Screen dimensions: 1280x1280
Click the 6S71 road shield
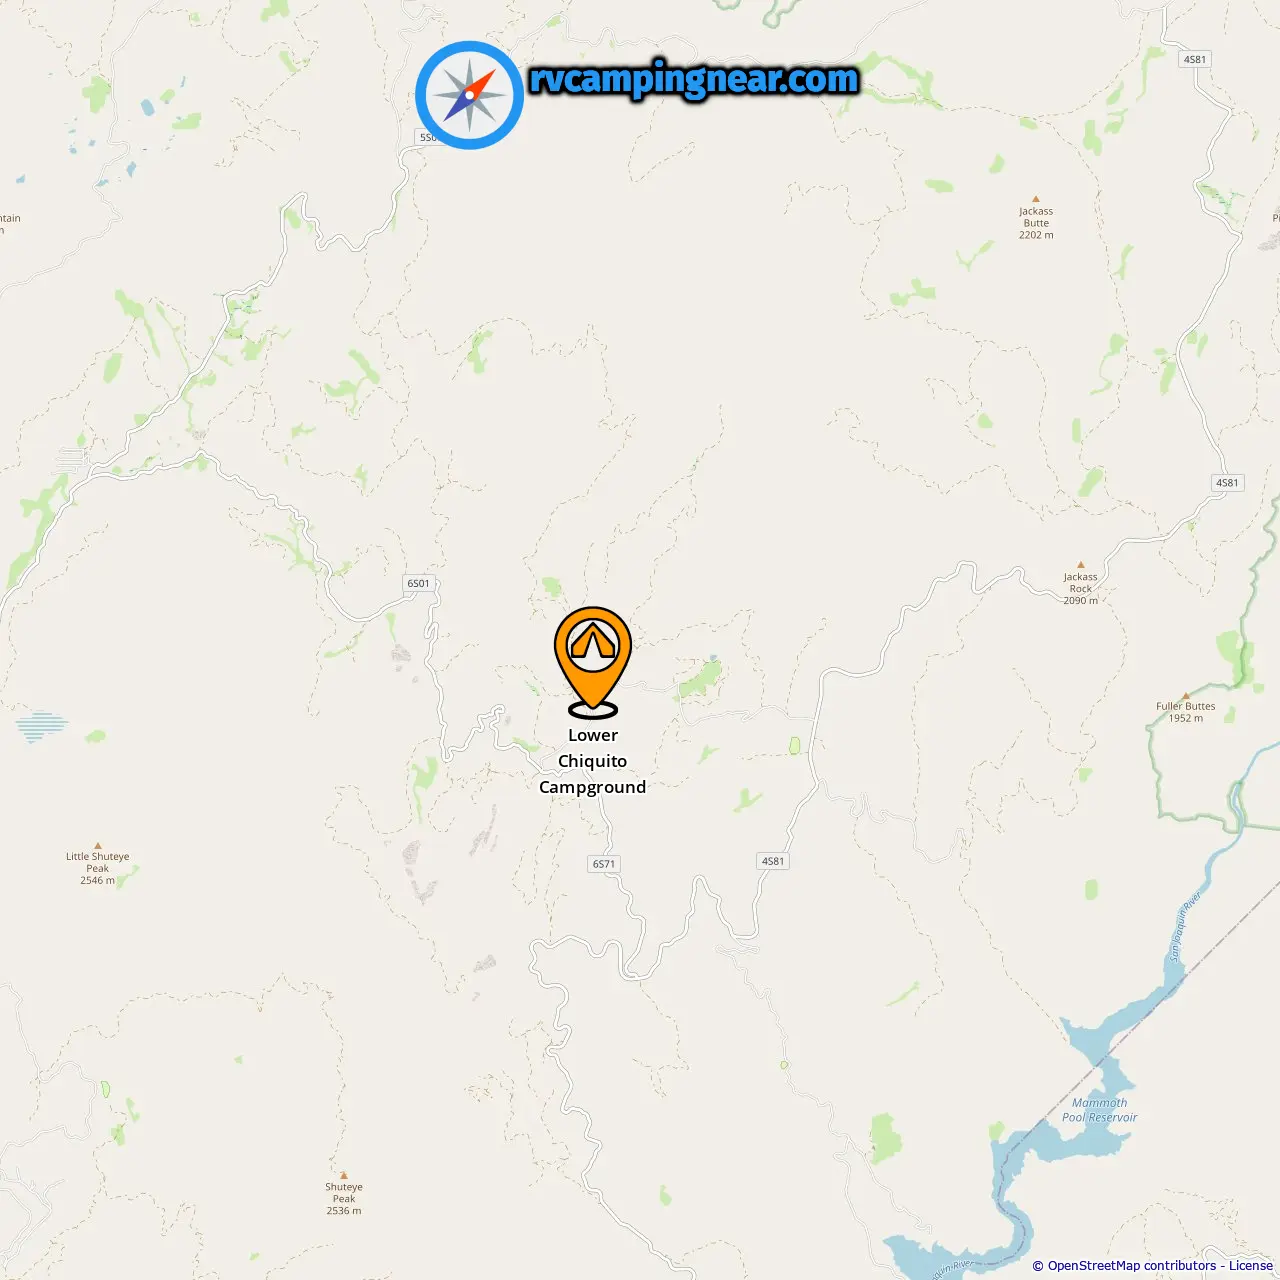(x=604, y=864)
